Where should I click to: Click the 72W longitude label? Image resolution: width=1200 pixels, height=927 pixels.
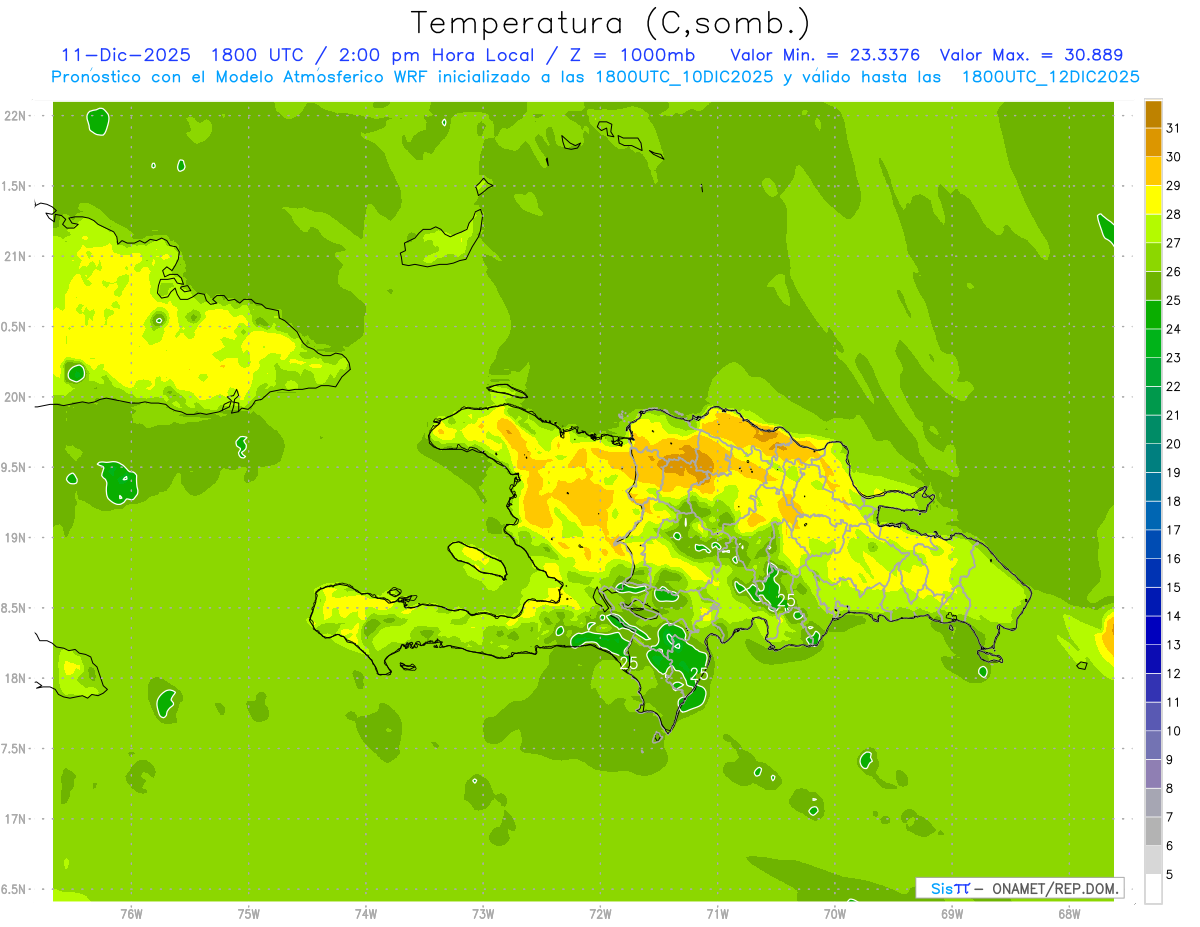(x=600, y=913)
